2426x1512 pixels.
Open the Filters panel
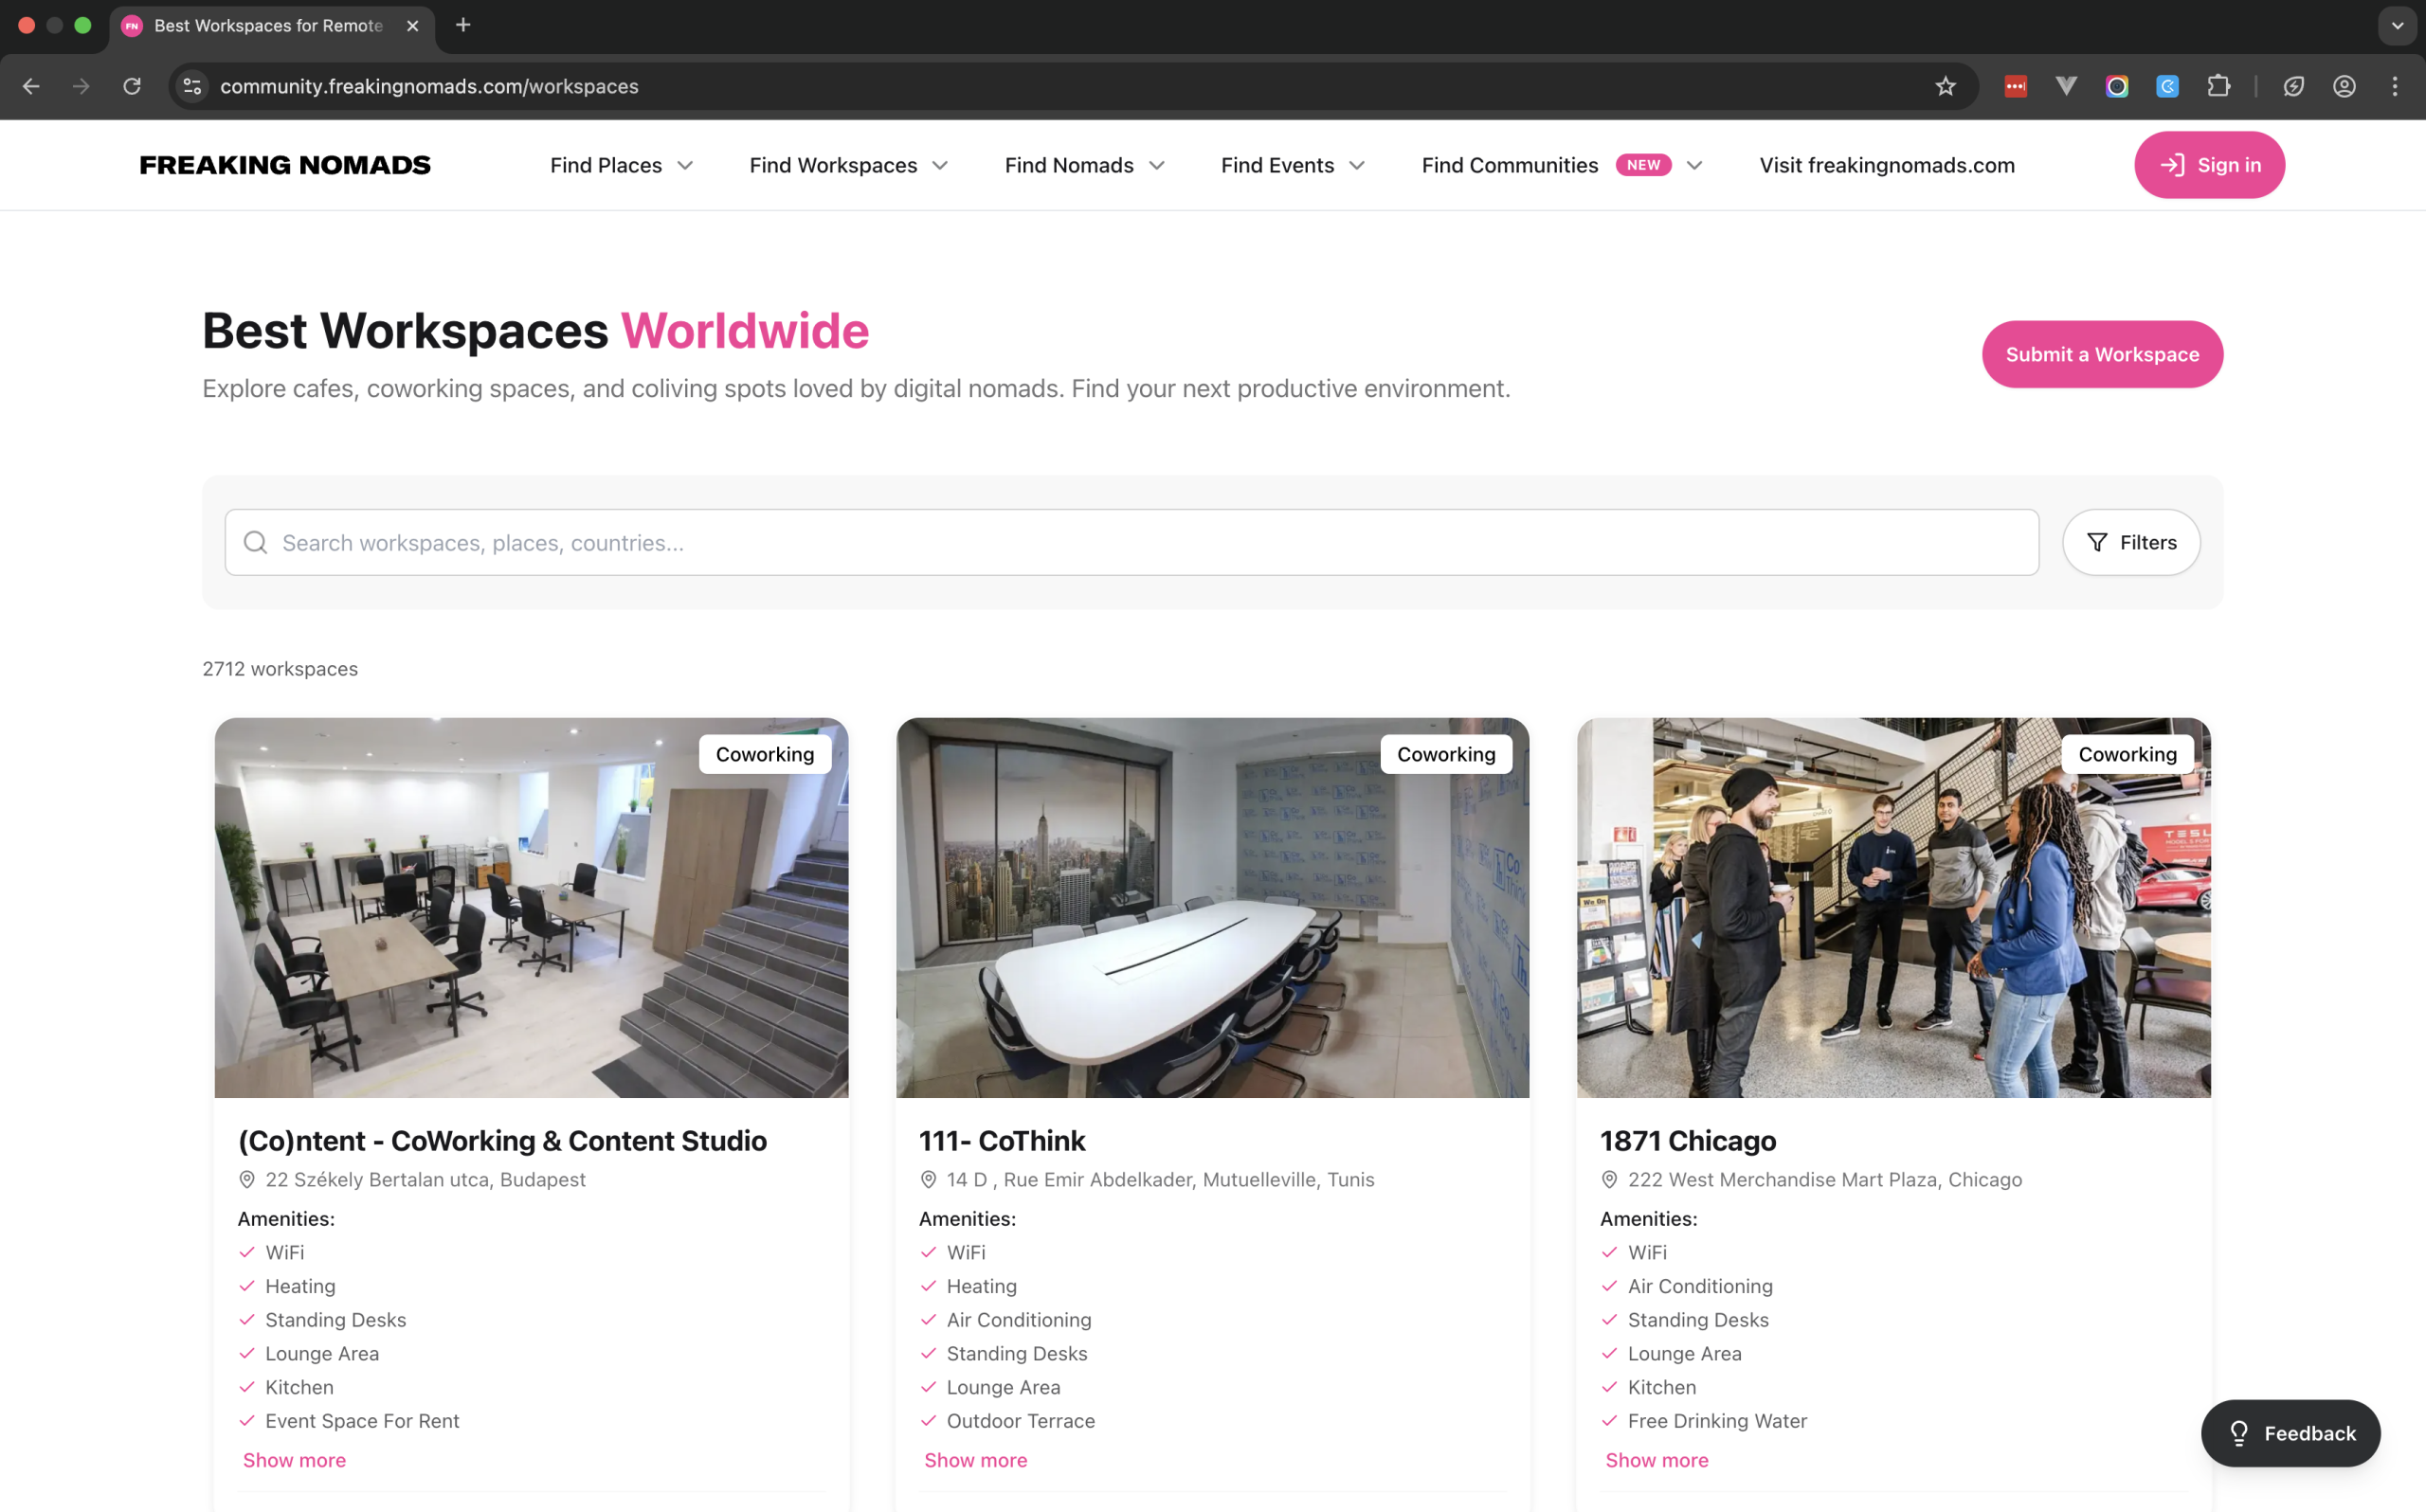(x=2131, y=542)
